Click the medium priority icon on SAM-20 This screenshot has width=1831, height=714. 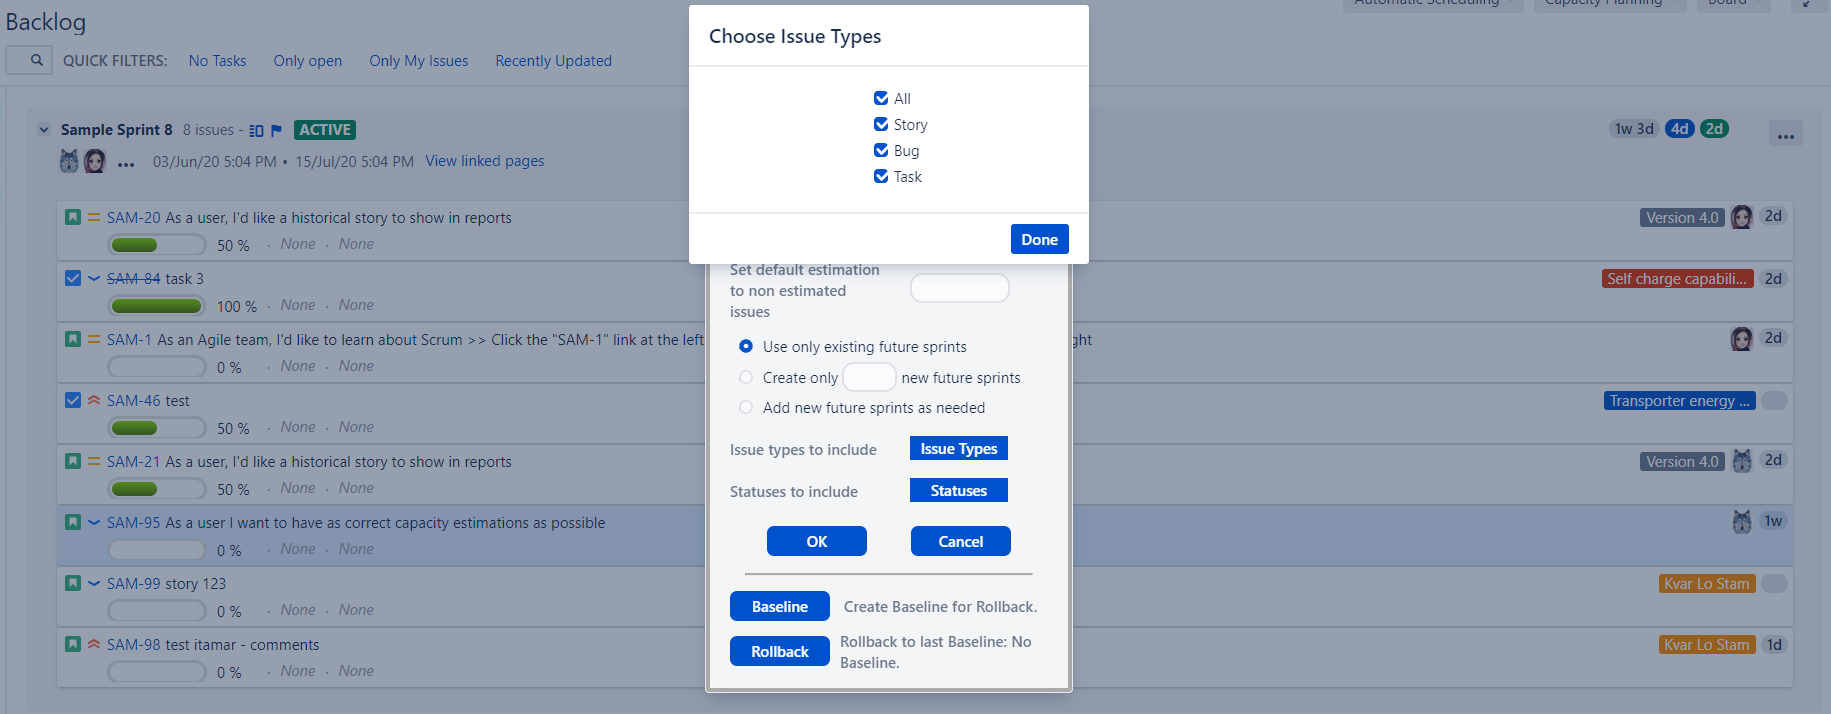click(94, 217)
